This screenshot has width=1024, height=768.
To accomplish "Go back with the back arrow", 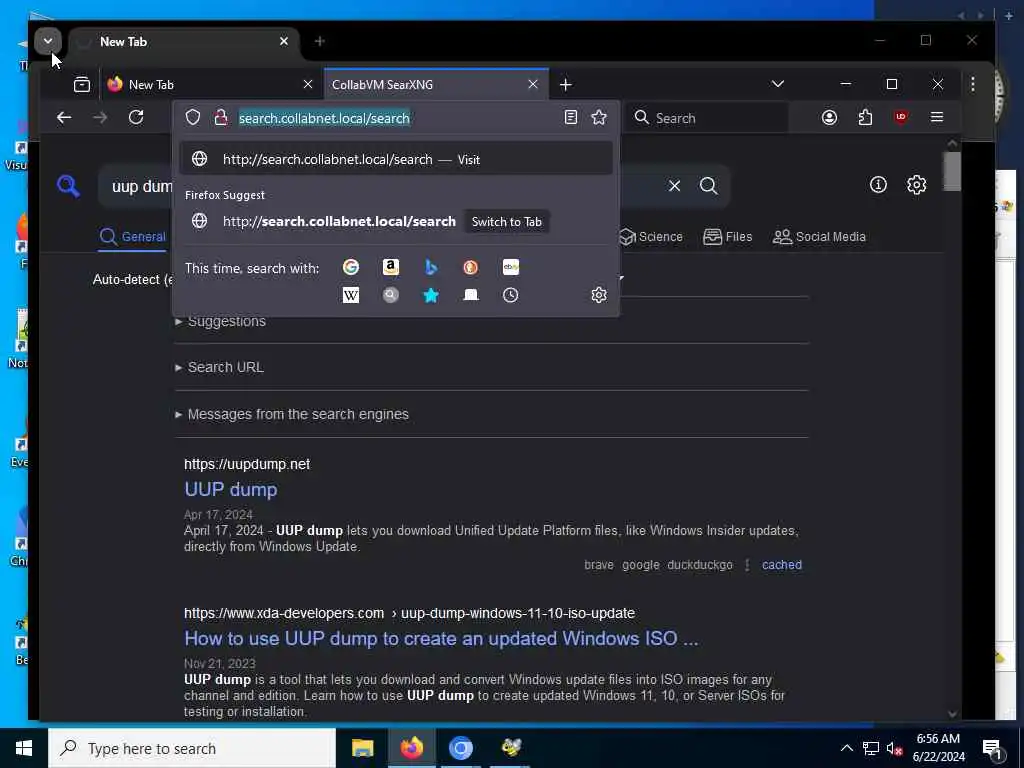I will (x=64, y=118).
